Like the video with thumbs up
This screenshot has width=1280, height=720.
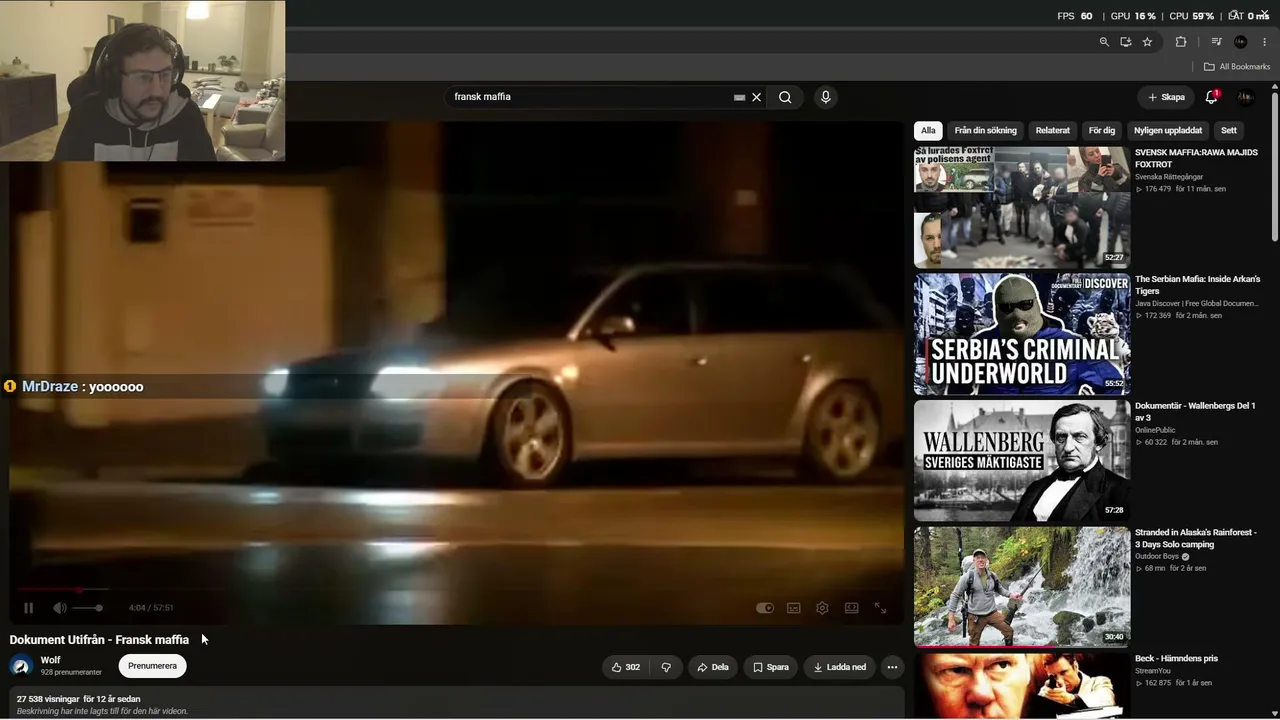(x=626, y=667)
